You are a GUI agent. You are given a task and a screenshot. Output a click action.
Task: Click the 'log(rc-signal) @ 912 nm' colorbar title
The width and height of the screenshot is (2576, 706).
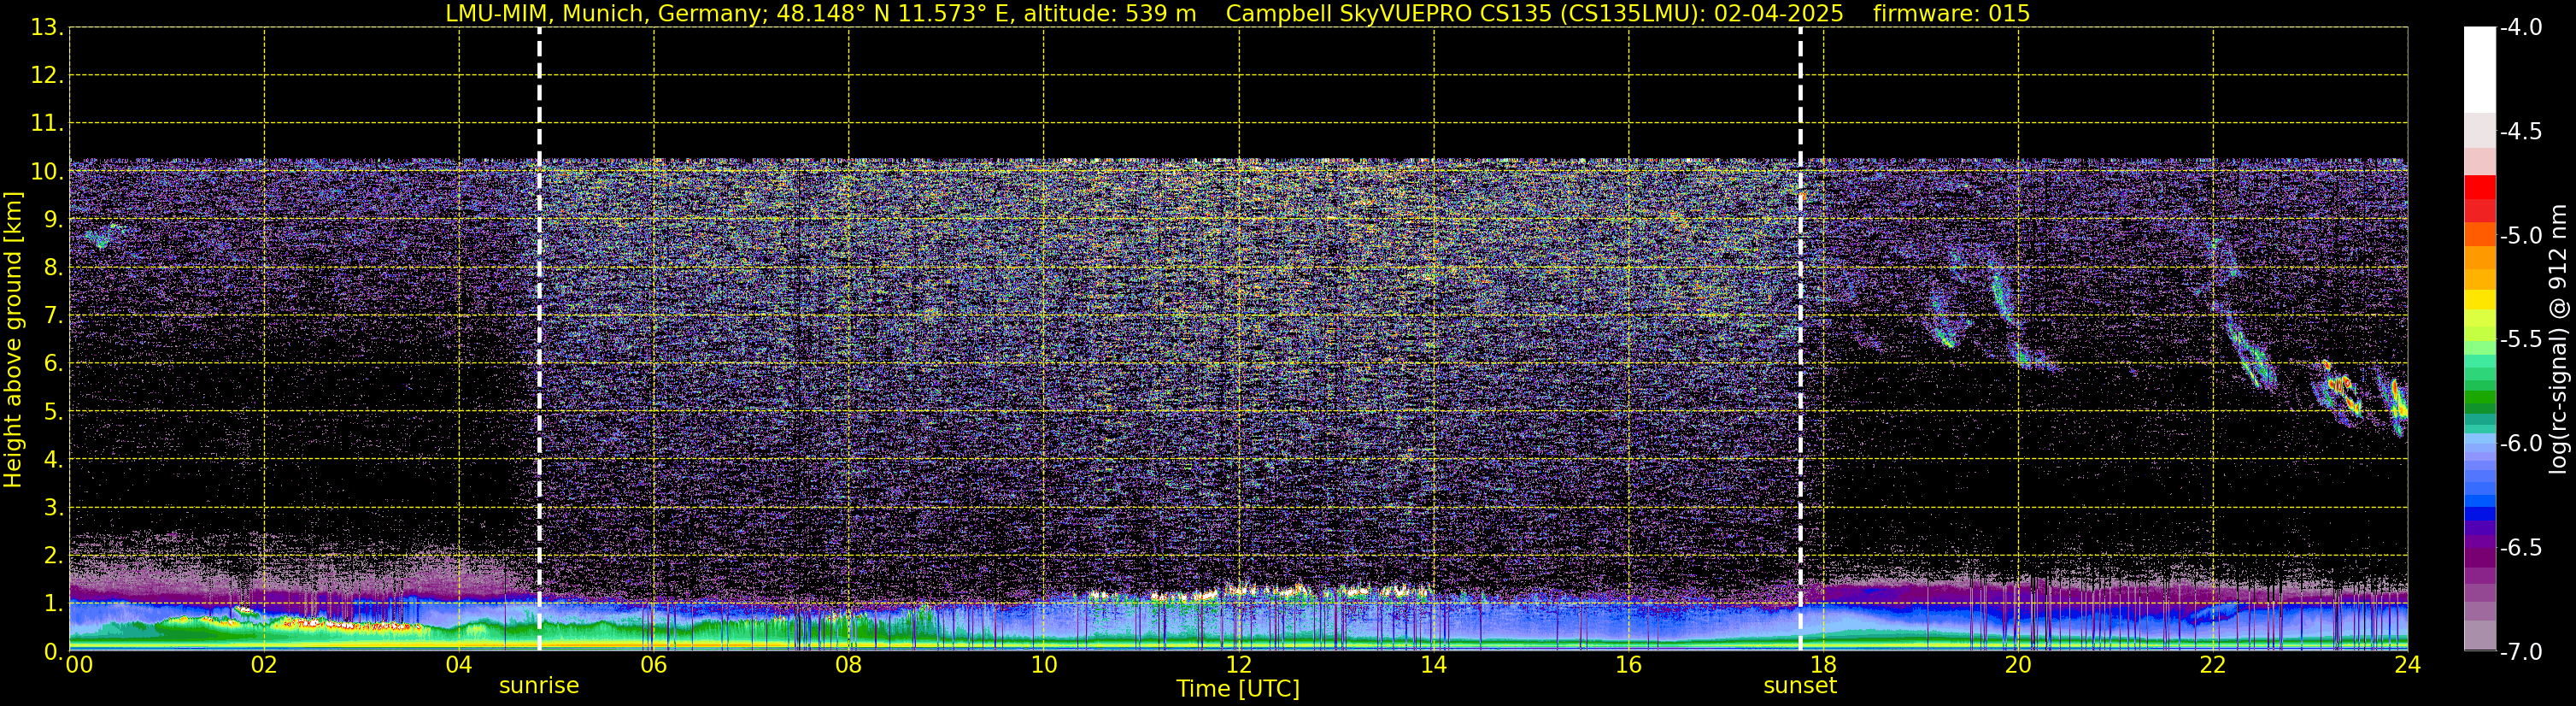2559,339
